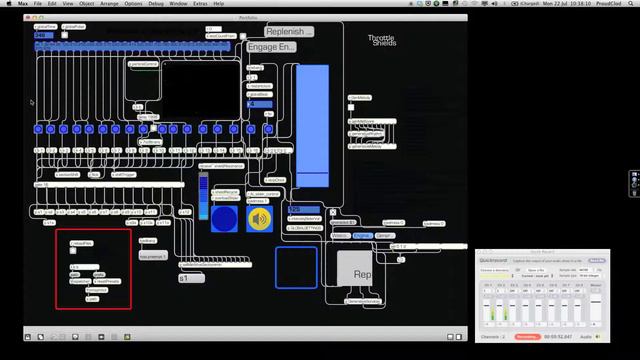Screen dimensions: 640x360
Task: Toggle the checkbox next to number 348
Action: pos(64,35)
